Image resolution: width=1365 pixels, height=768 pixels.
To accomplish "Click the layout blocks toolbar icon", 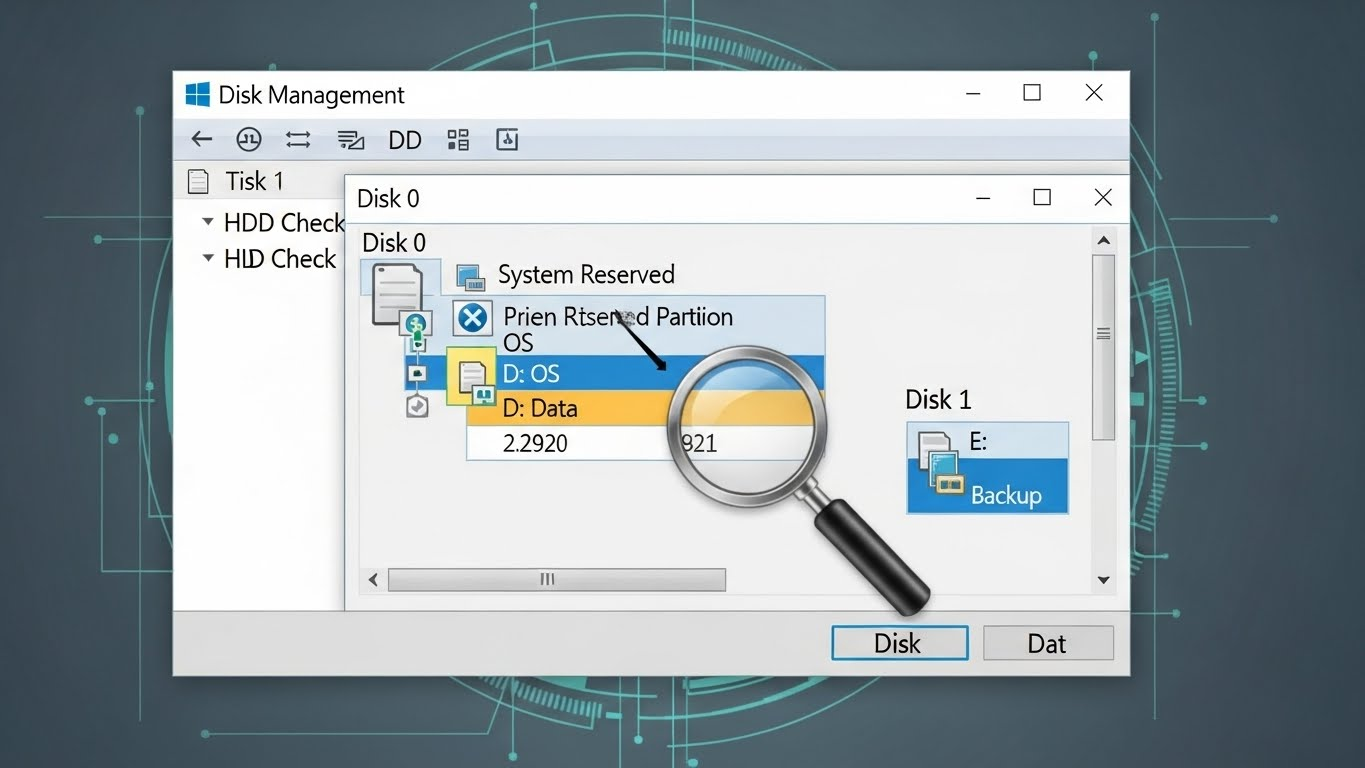I will tap(458, 139).
